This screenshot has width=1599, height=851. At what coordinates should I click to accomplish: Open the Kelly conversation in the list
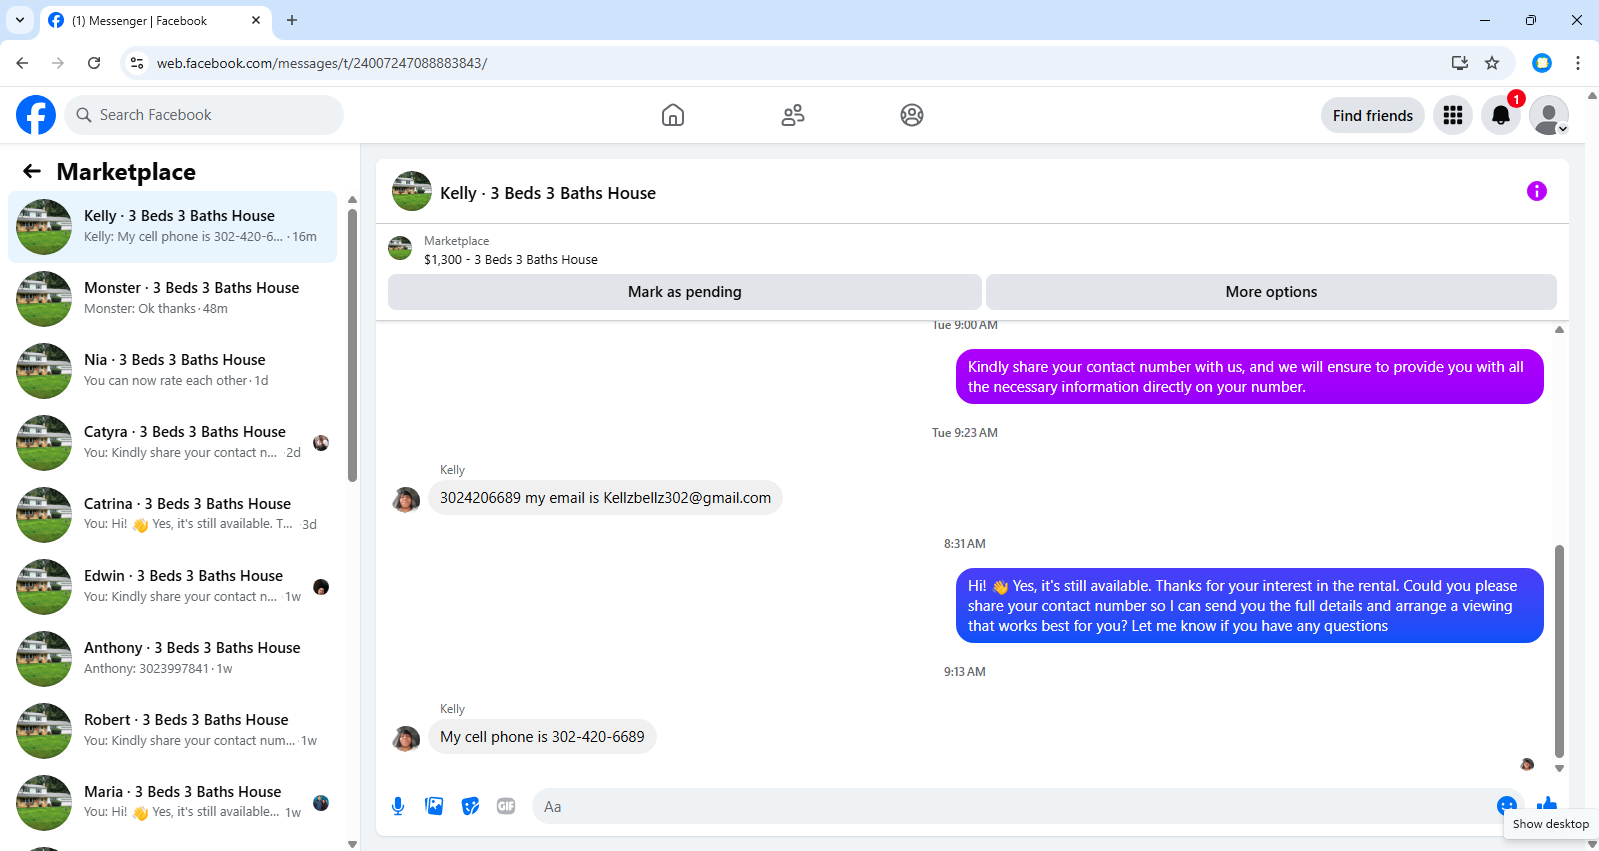click(172, 227)
